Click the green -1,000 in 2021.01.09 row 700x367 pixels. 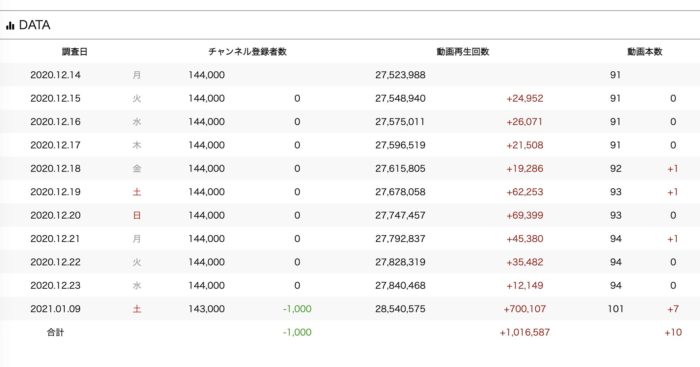pos(297,309)
